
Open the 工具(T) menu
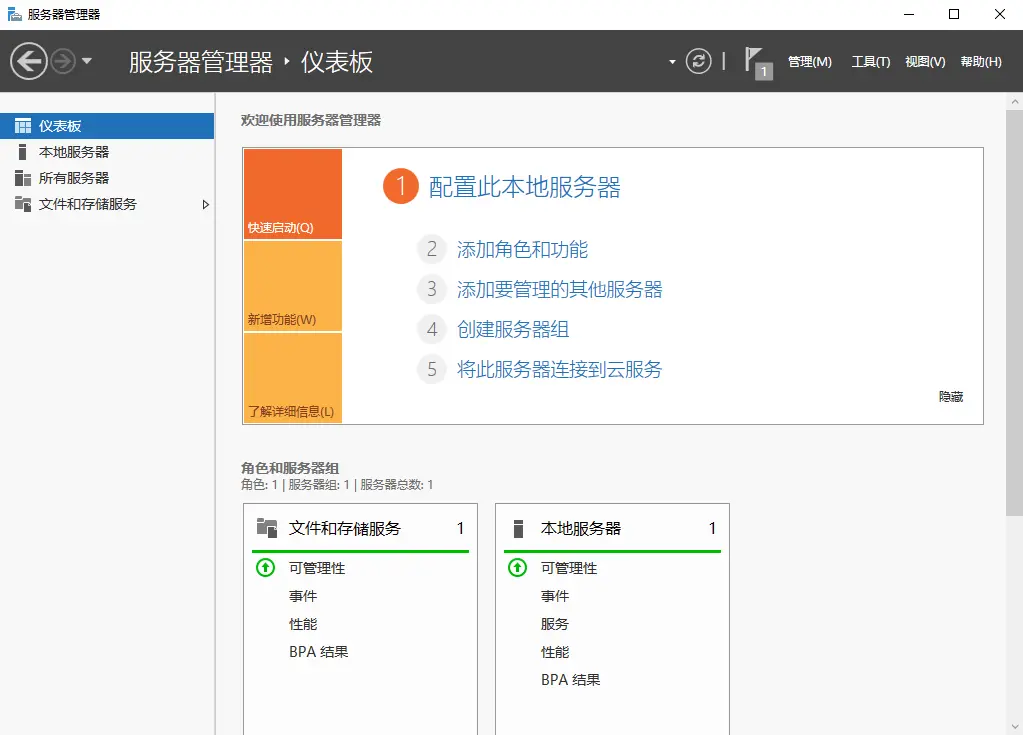coord(870,61)
